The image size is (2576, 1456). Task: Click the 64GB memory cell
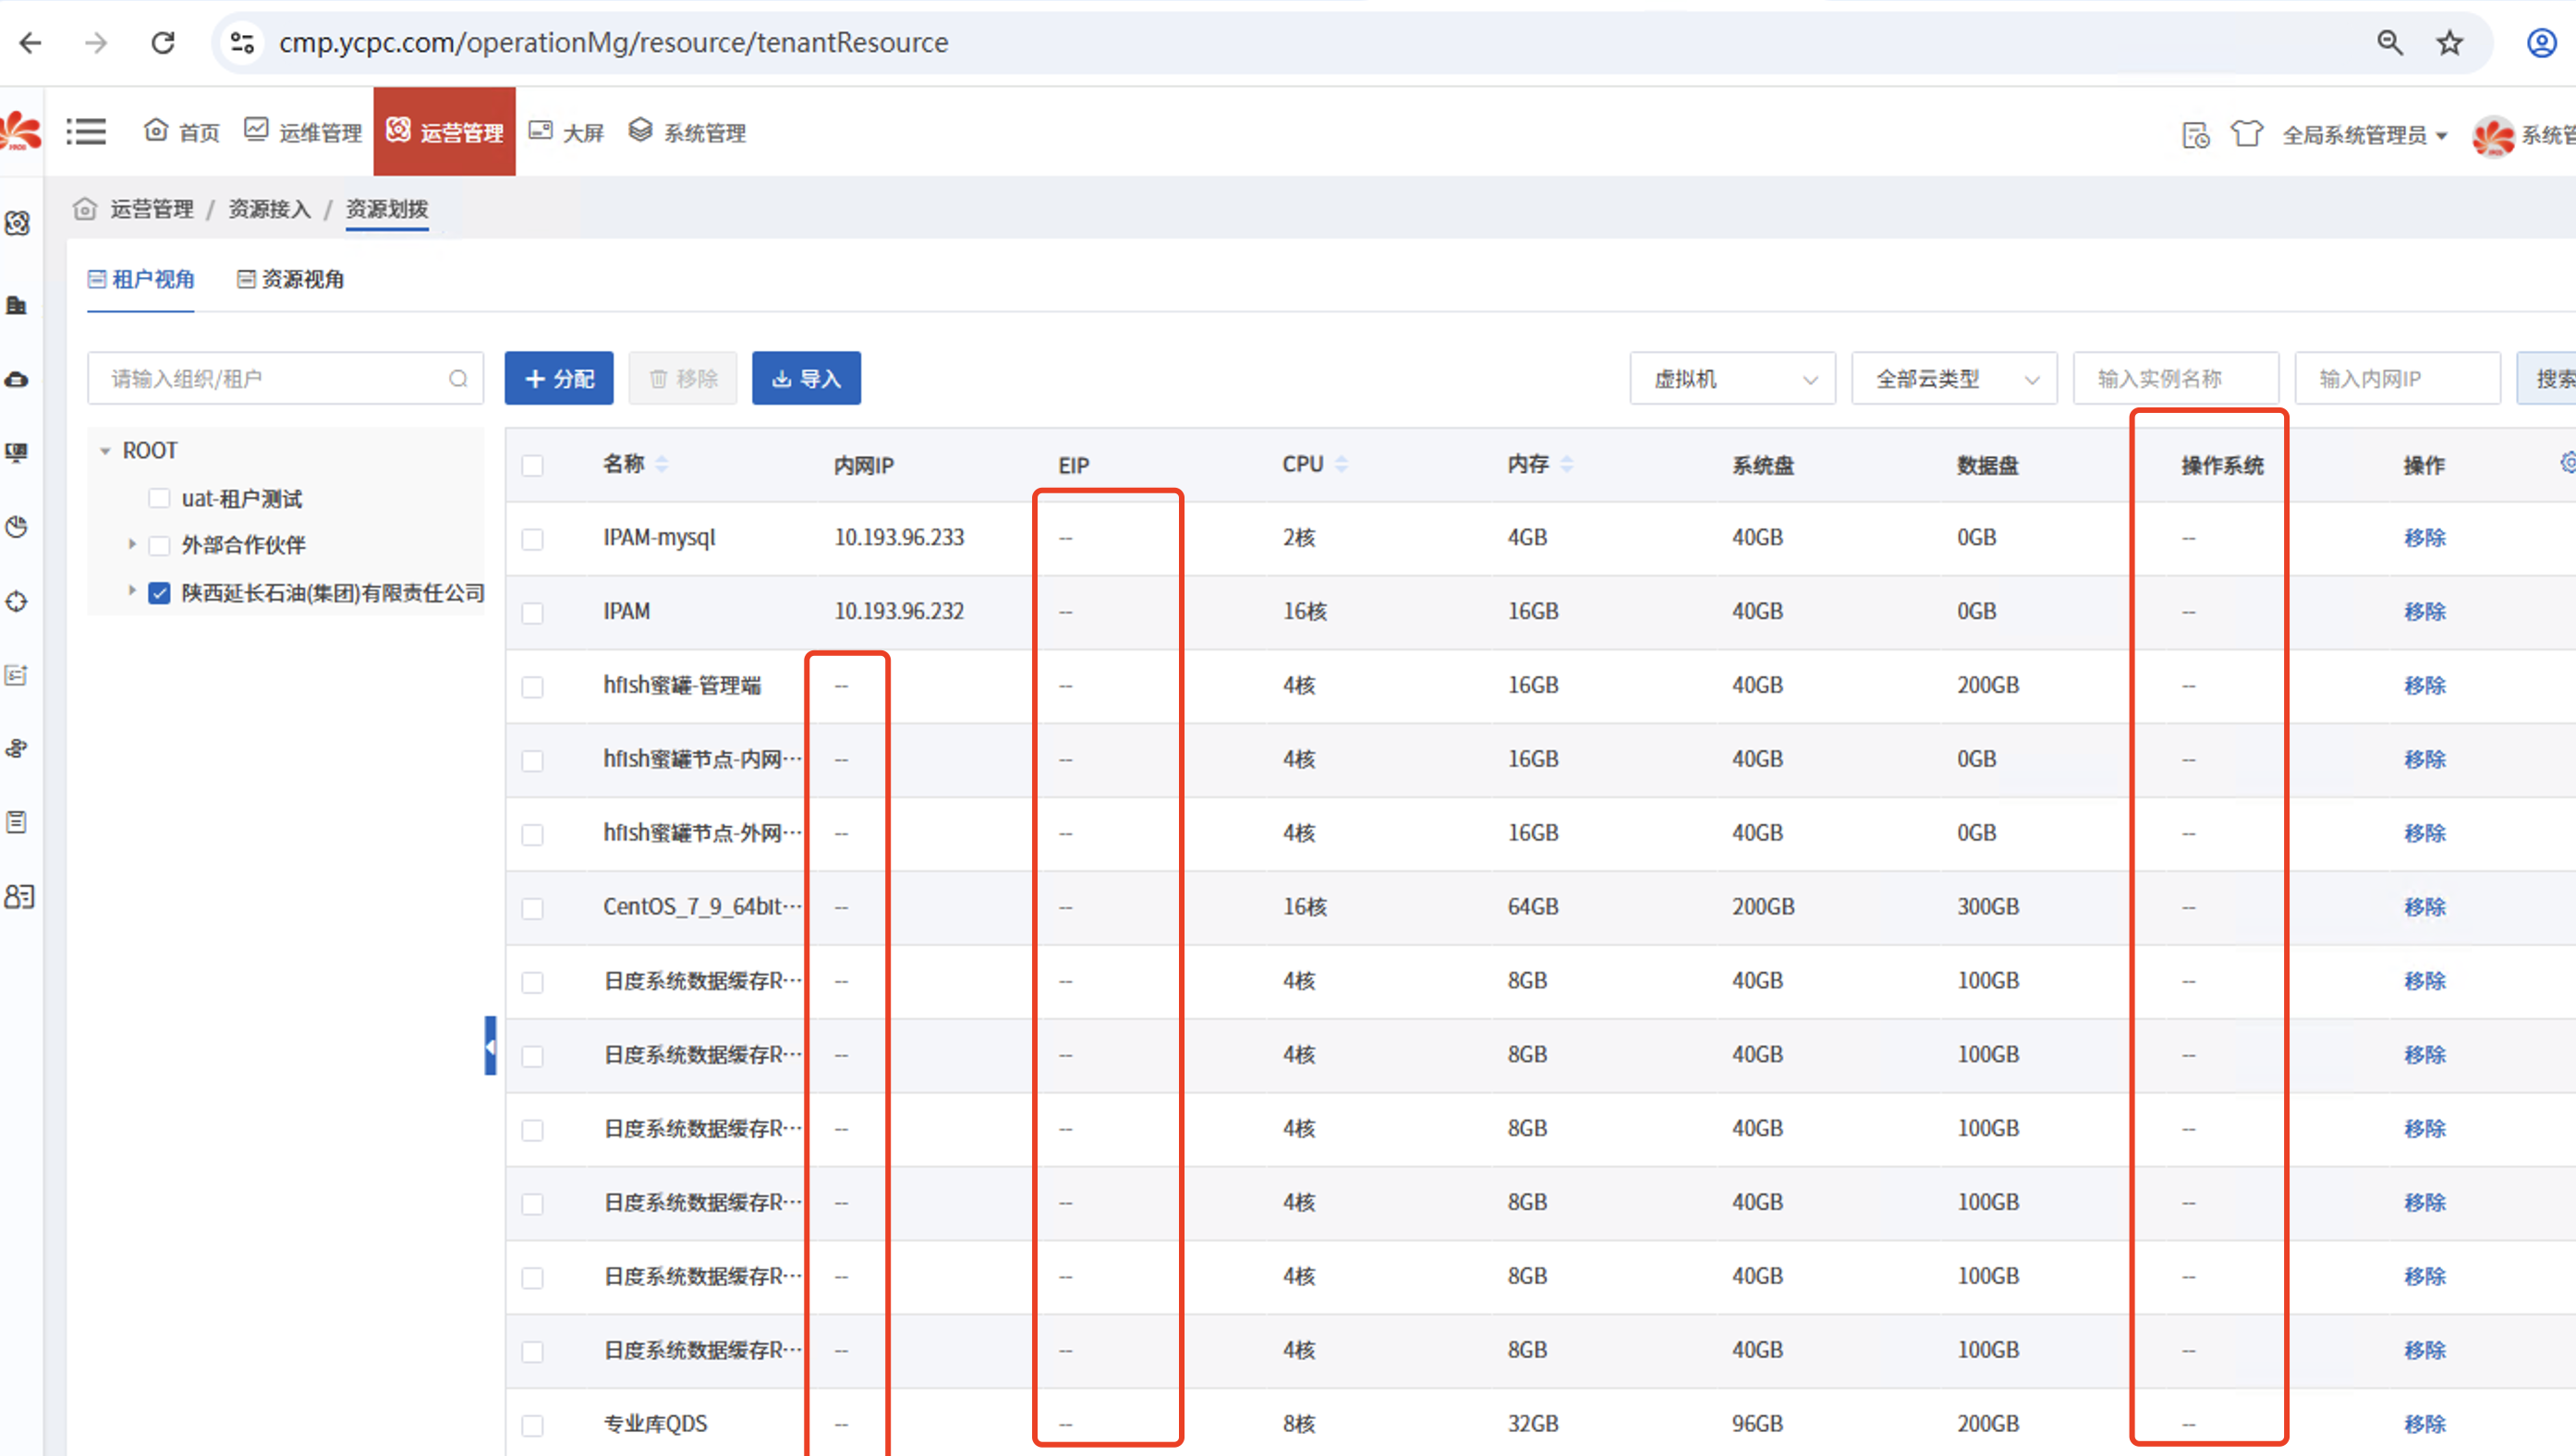(1533, 907)
